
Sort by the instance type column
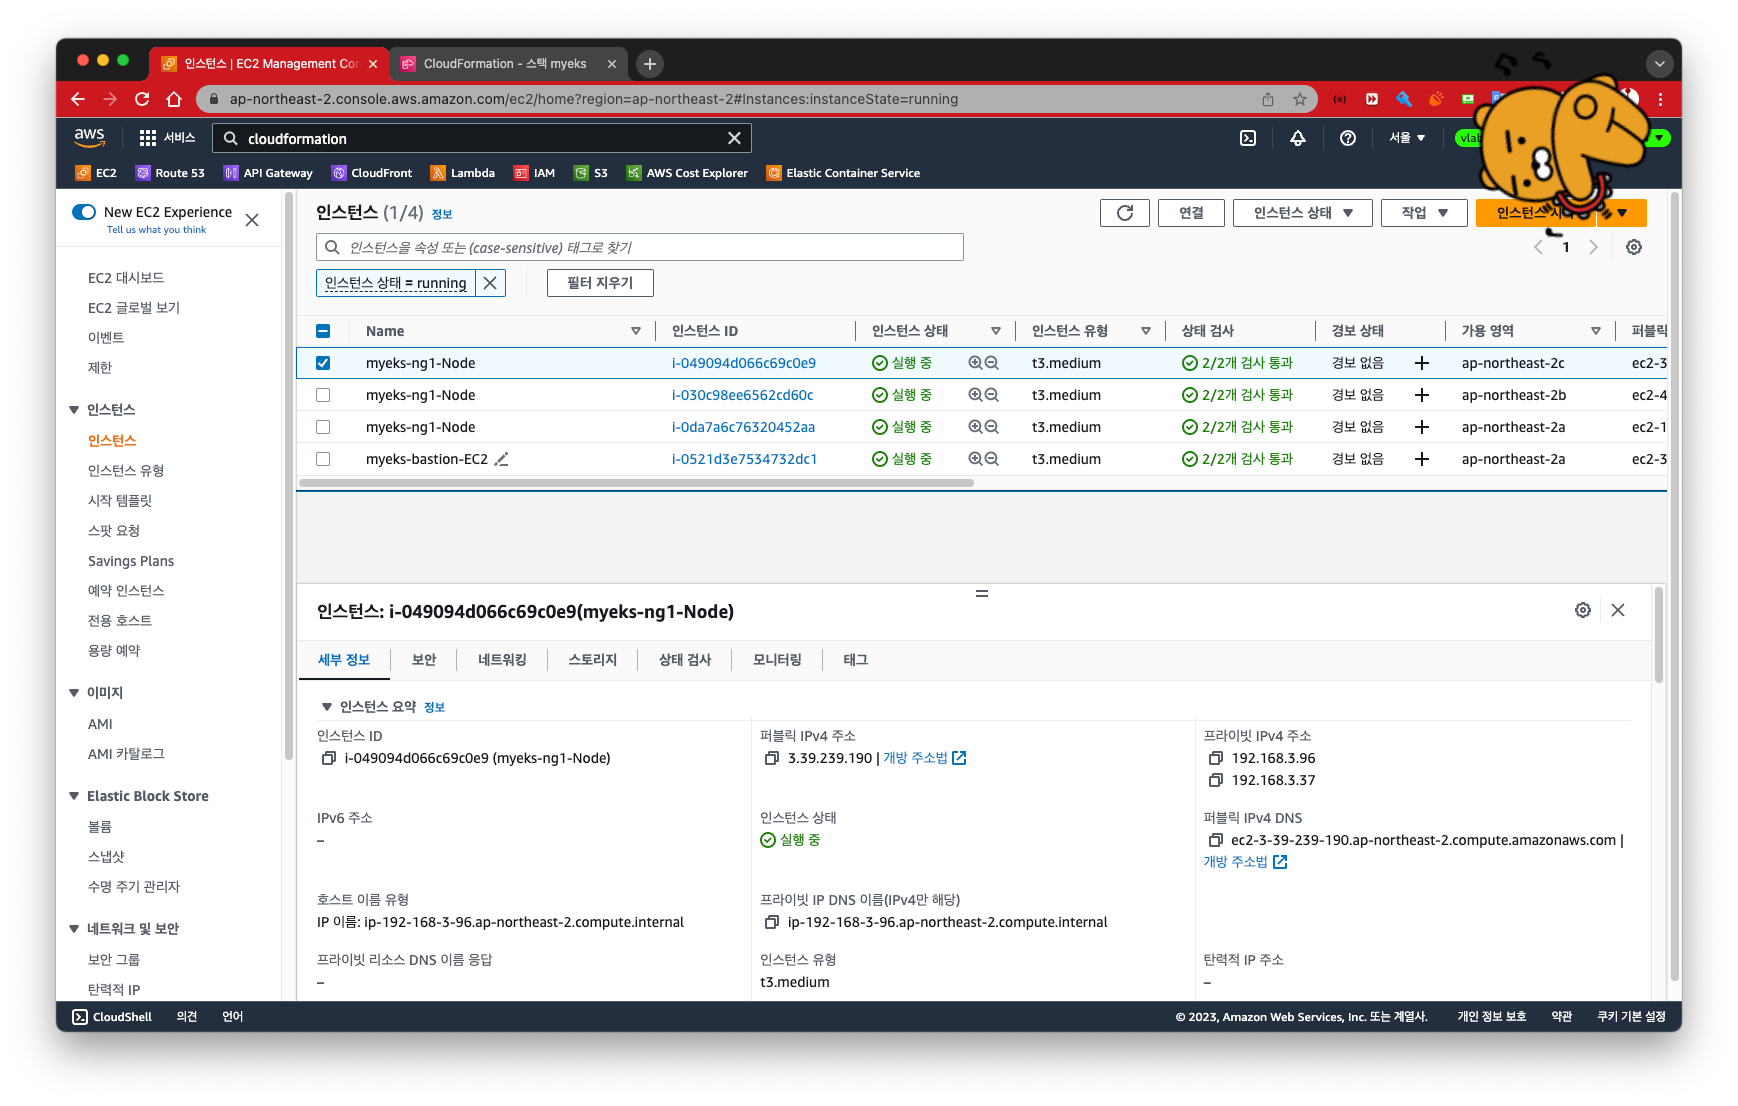tap(1146, 331)
